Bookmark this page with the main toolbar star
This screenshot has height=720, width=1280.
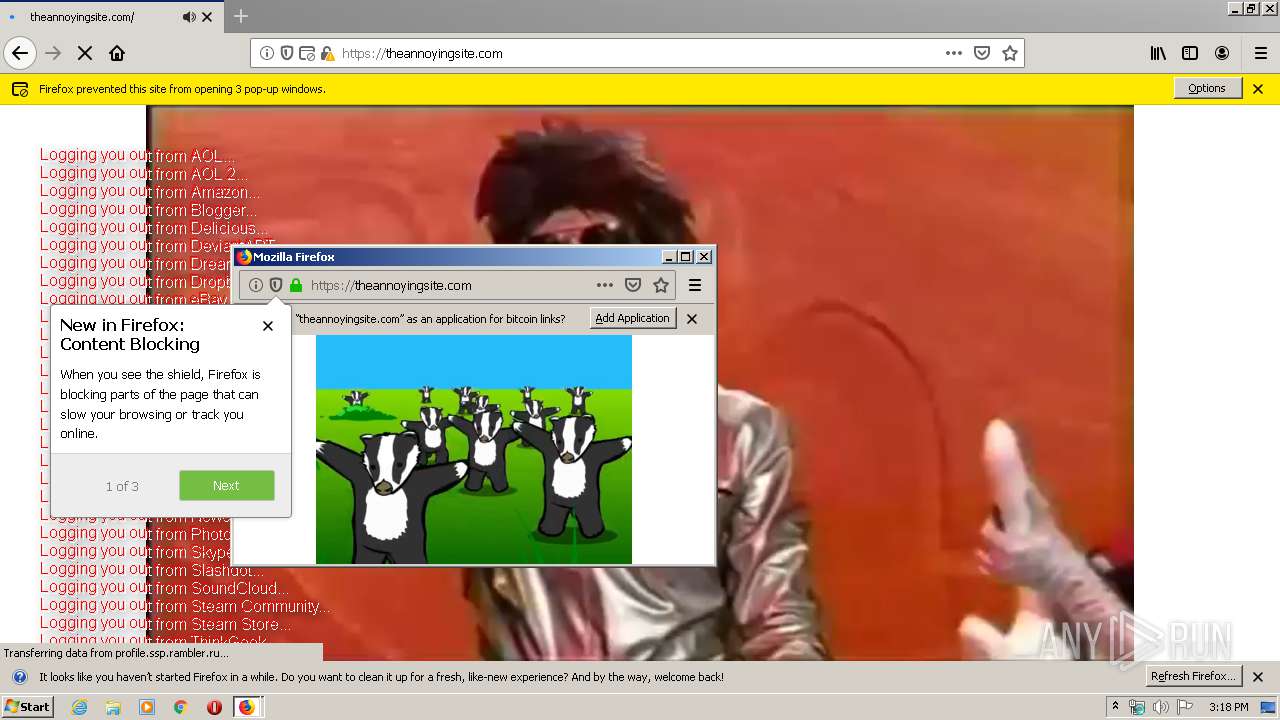tap(1010, 53)
